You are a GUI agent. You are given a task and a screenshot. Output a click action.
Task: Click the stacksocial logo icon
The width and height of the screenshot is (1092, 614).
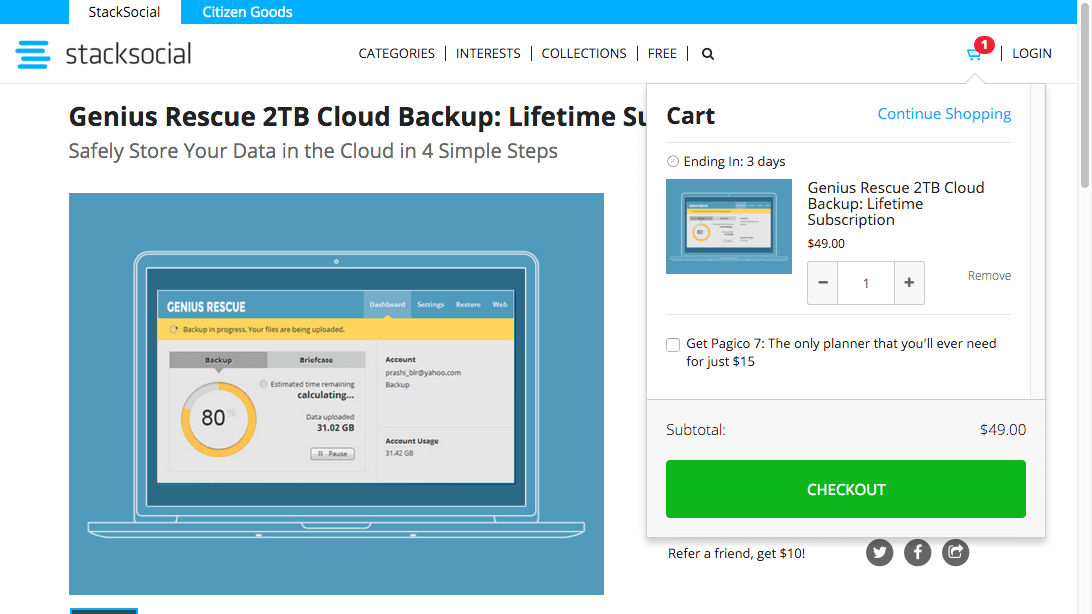pos(33,53)
